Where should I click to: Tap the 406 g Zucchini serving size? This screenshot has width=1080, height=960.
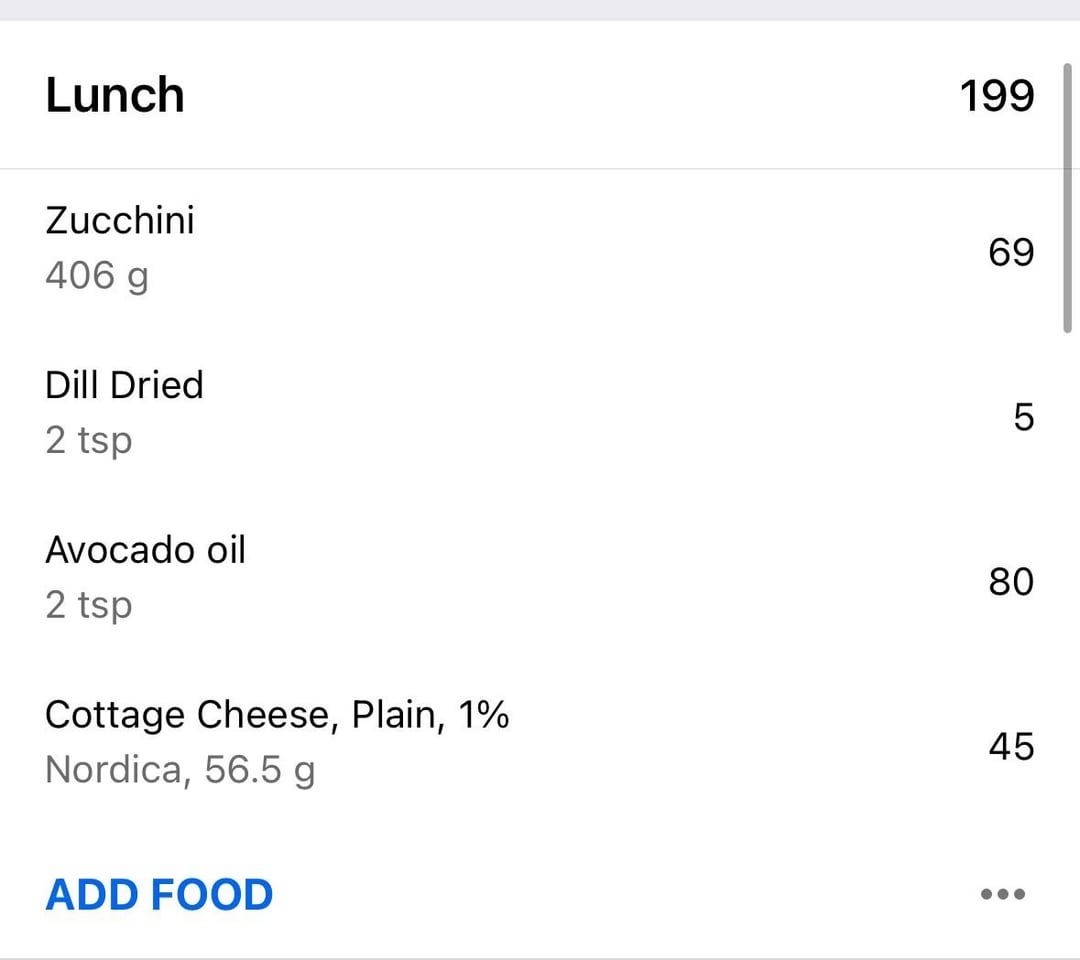pos(96,275)
